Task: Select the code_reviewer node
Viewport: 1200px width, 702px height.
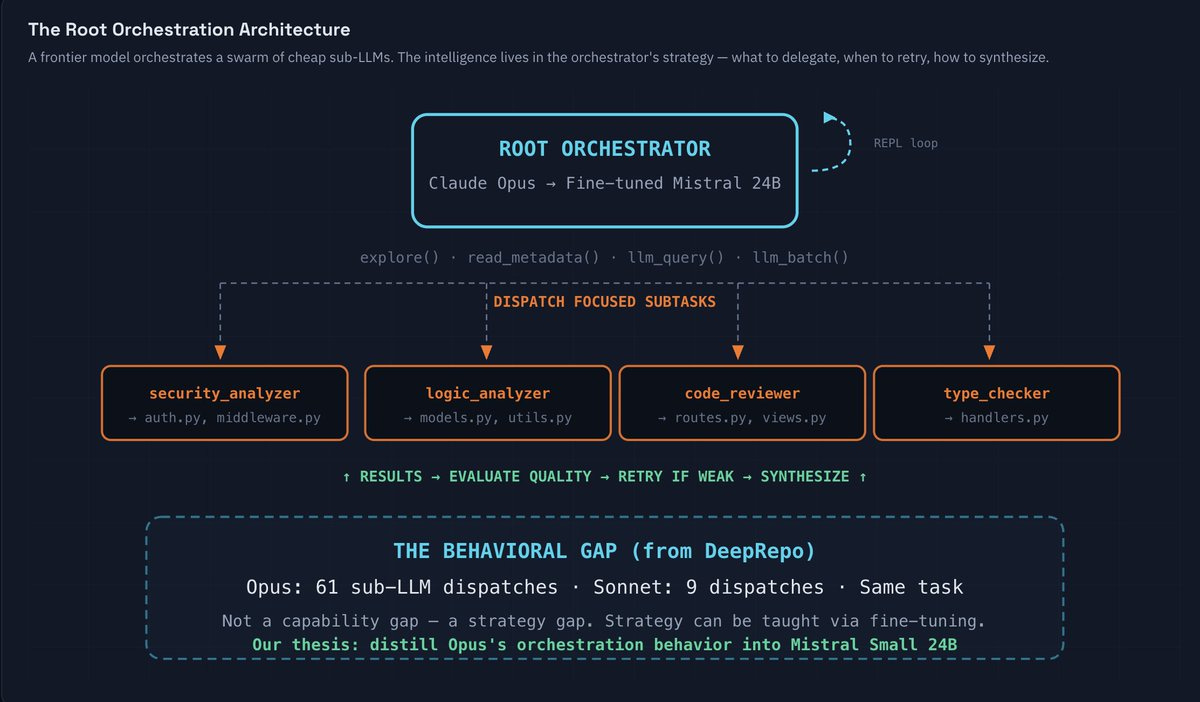Action: click(x=742, y=403)
